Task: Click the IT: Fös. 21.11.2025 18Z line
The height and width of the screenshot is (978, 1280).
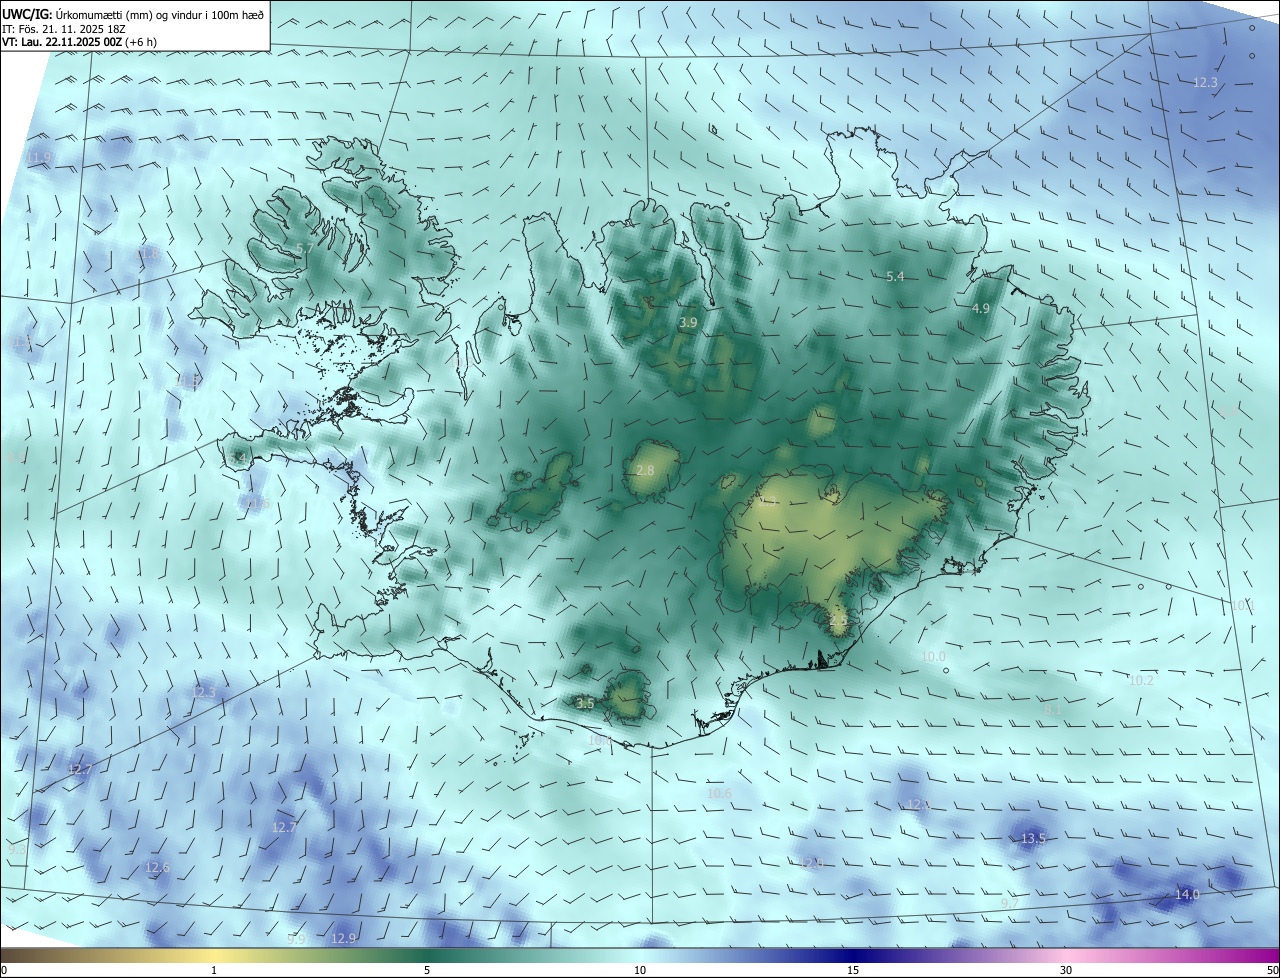Action: tap(63, 28)
